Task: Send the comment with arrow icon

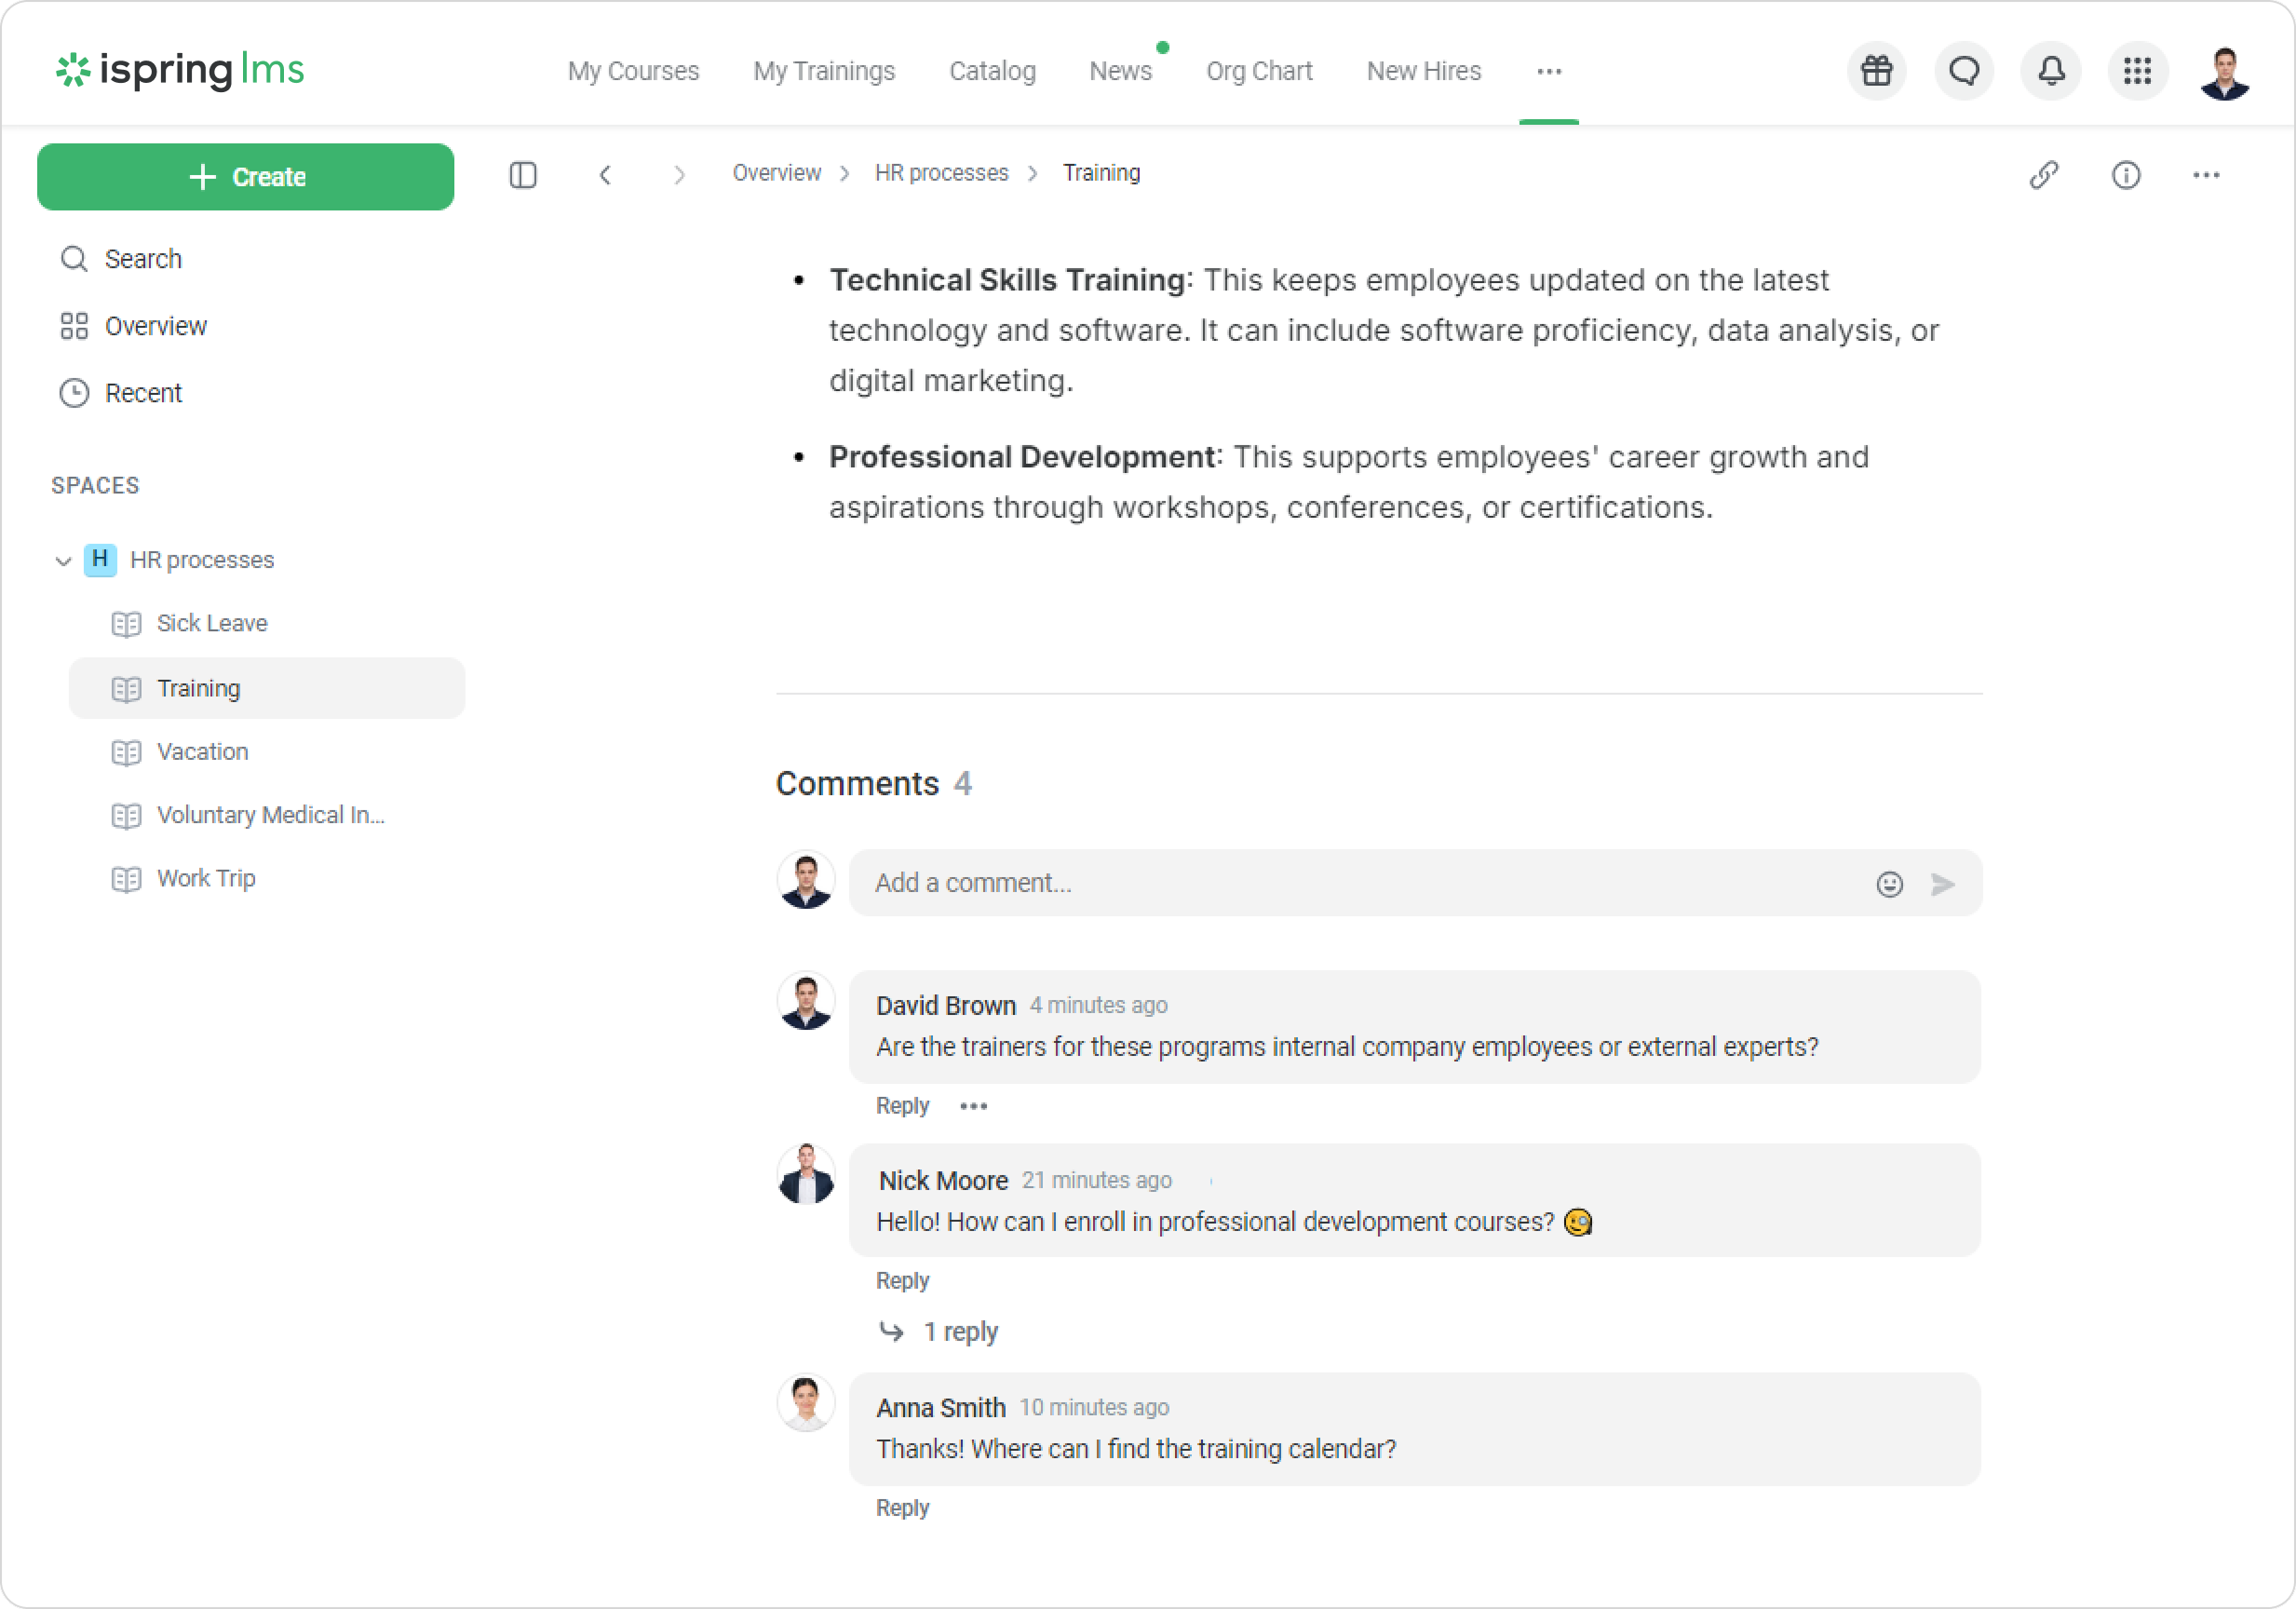Action: pyautogui.click(x=1942, y=884)
